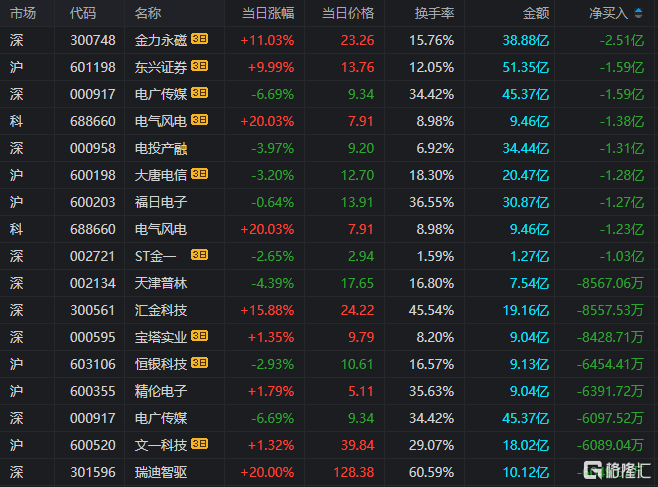Viewport: 658px width, 487px height.
Task: Click the +9.99% daily change value
Action: pos(271,67)
